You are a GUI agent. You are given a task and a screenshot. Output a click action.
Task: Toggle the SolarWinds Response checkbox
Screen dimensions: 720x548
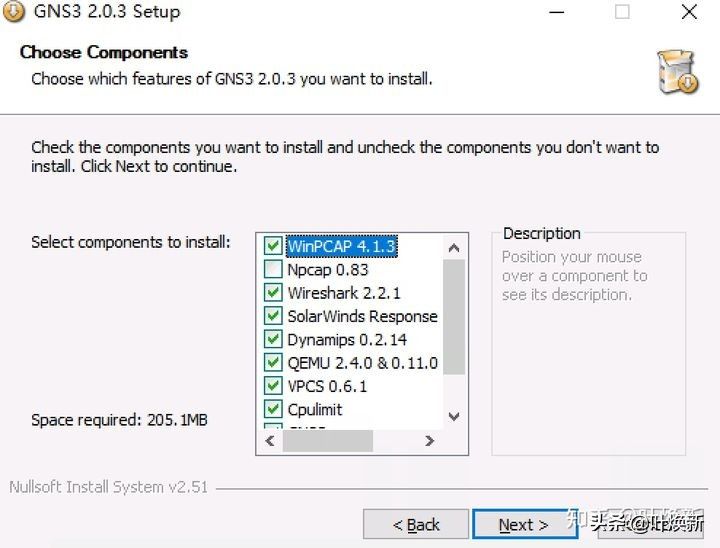point(272,316)
